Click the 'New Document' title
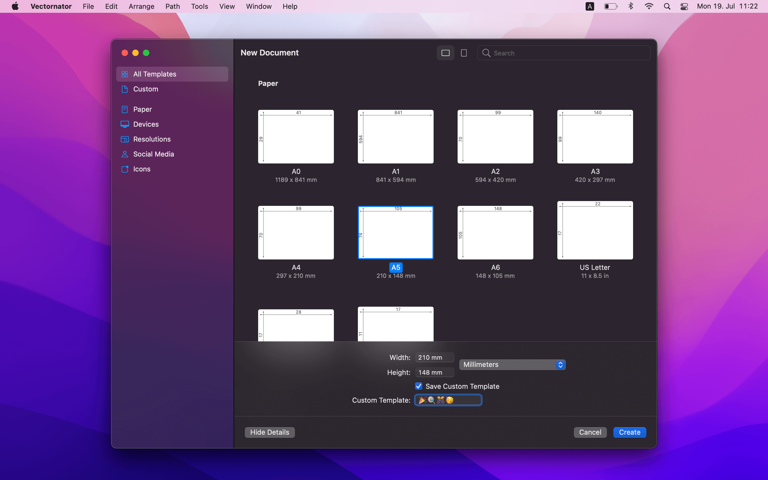The image size is (768, 480). pos(269,53)
